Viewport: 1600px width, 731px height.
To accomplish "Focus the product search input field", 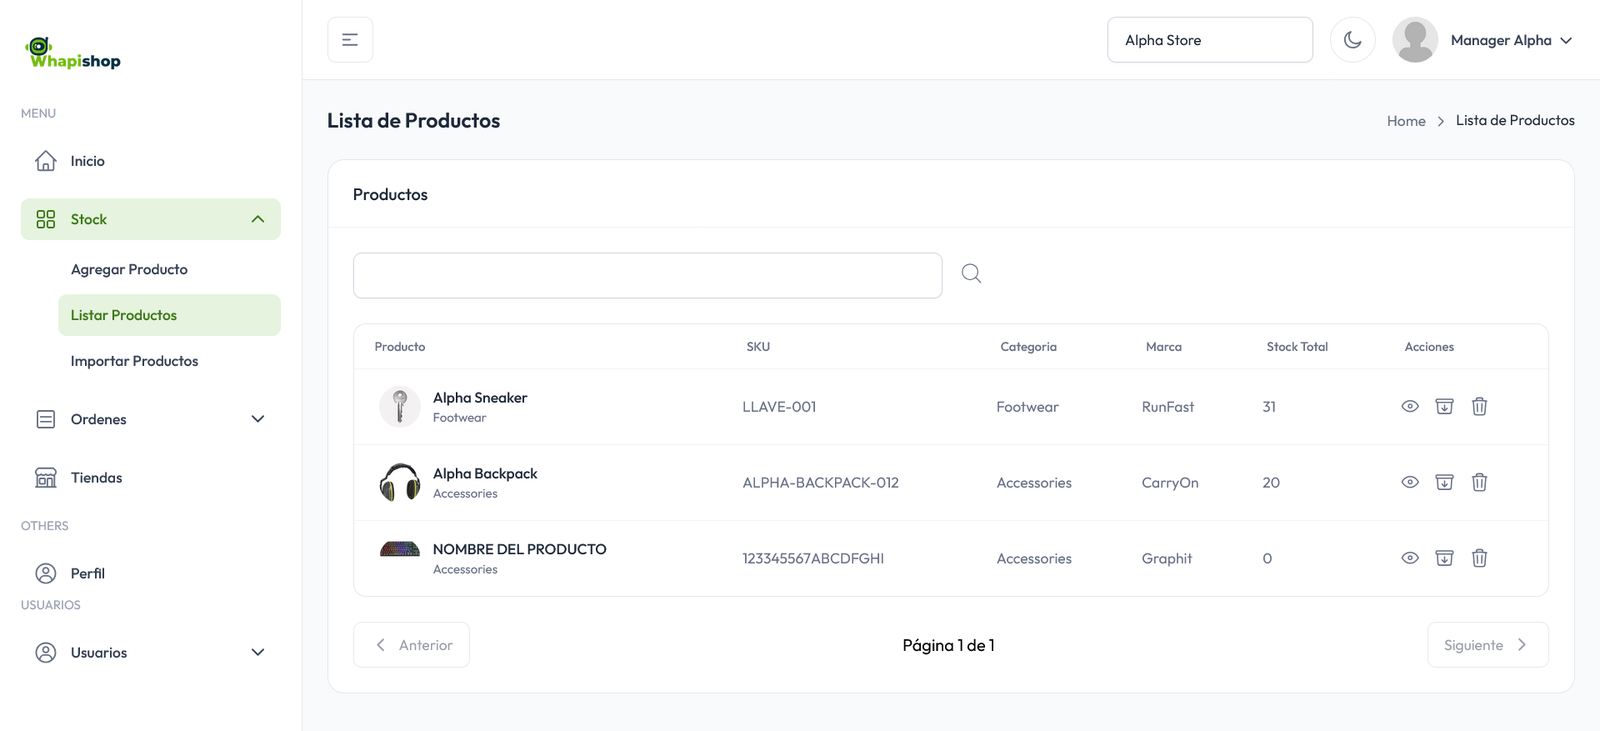I will point(647,275).
